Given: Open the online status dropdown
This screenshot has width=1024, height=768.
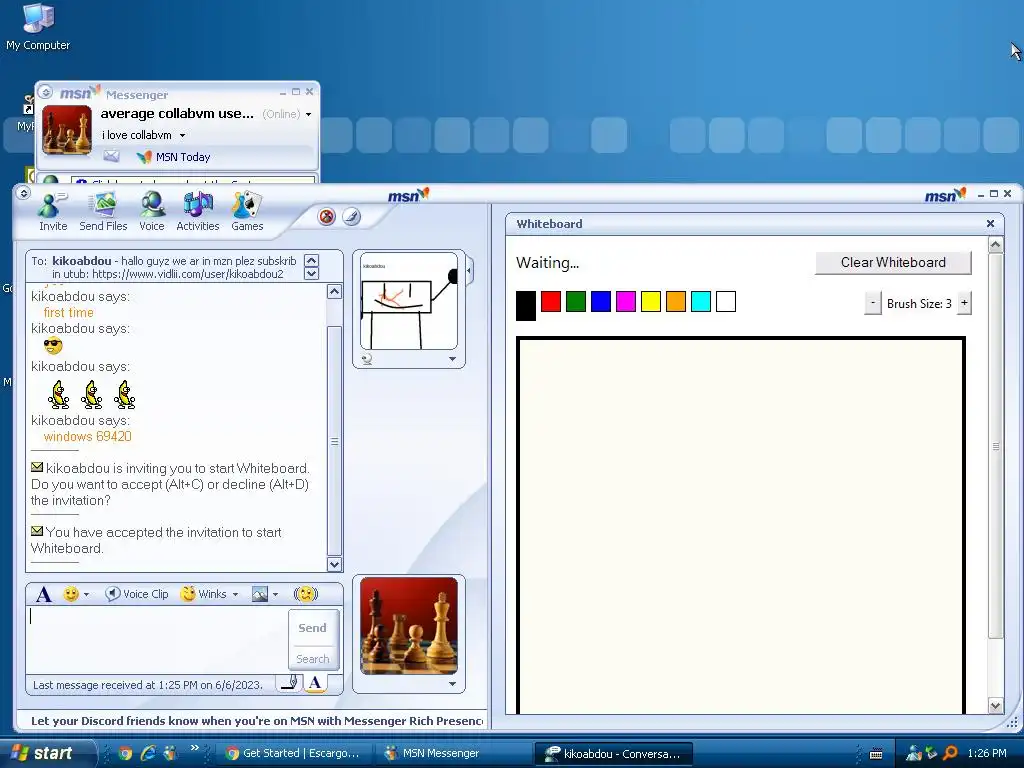Looking at the screenshot, I should [308, 114].
